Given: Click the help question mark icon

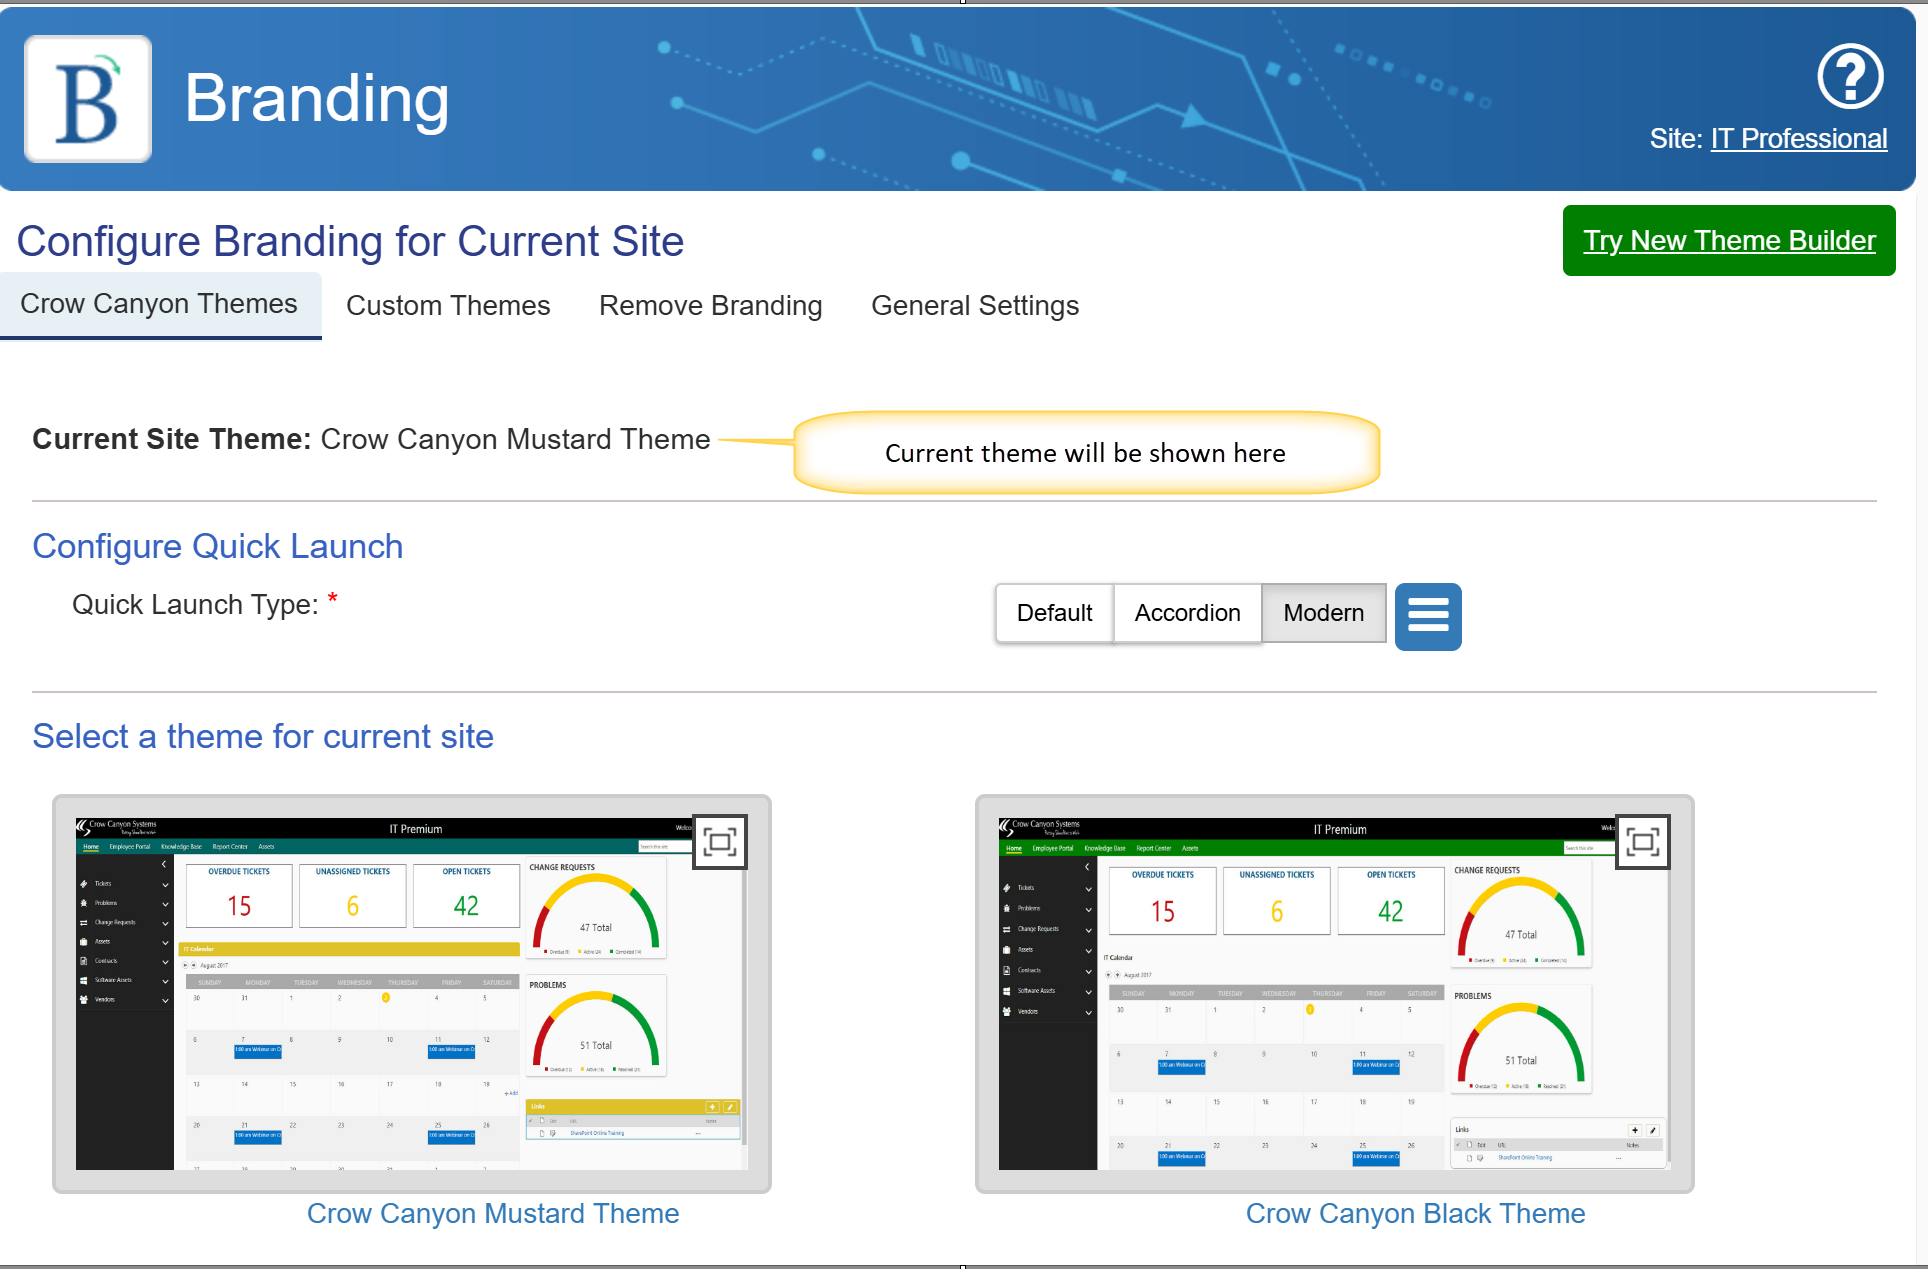Looking at the screenshot, I should [x=1850, y=77].
